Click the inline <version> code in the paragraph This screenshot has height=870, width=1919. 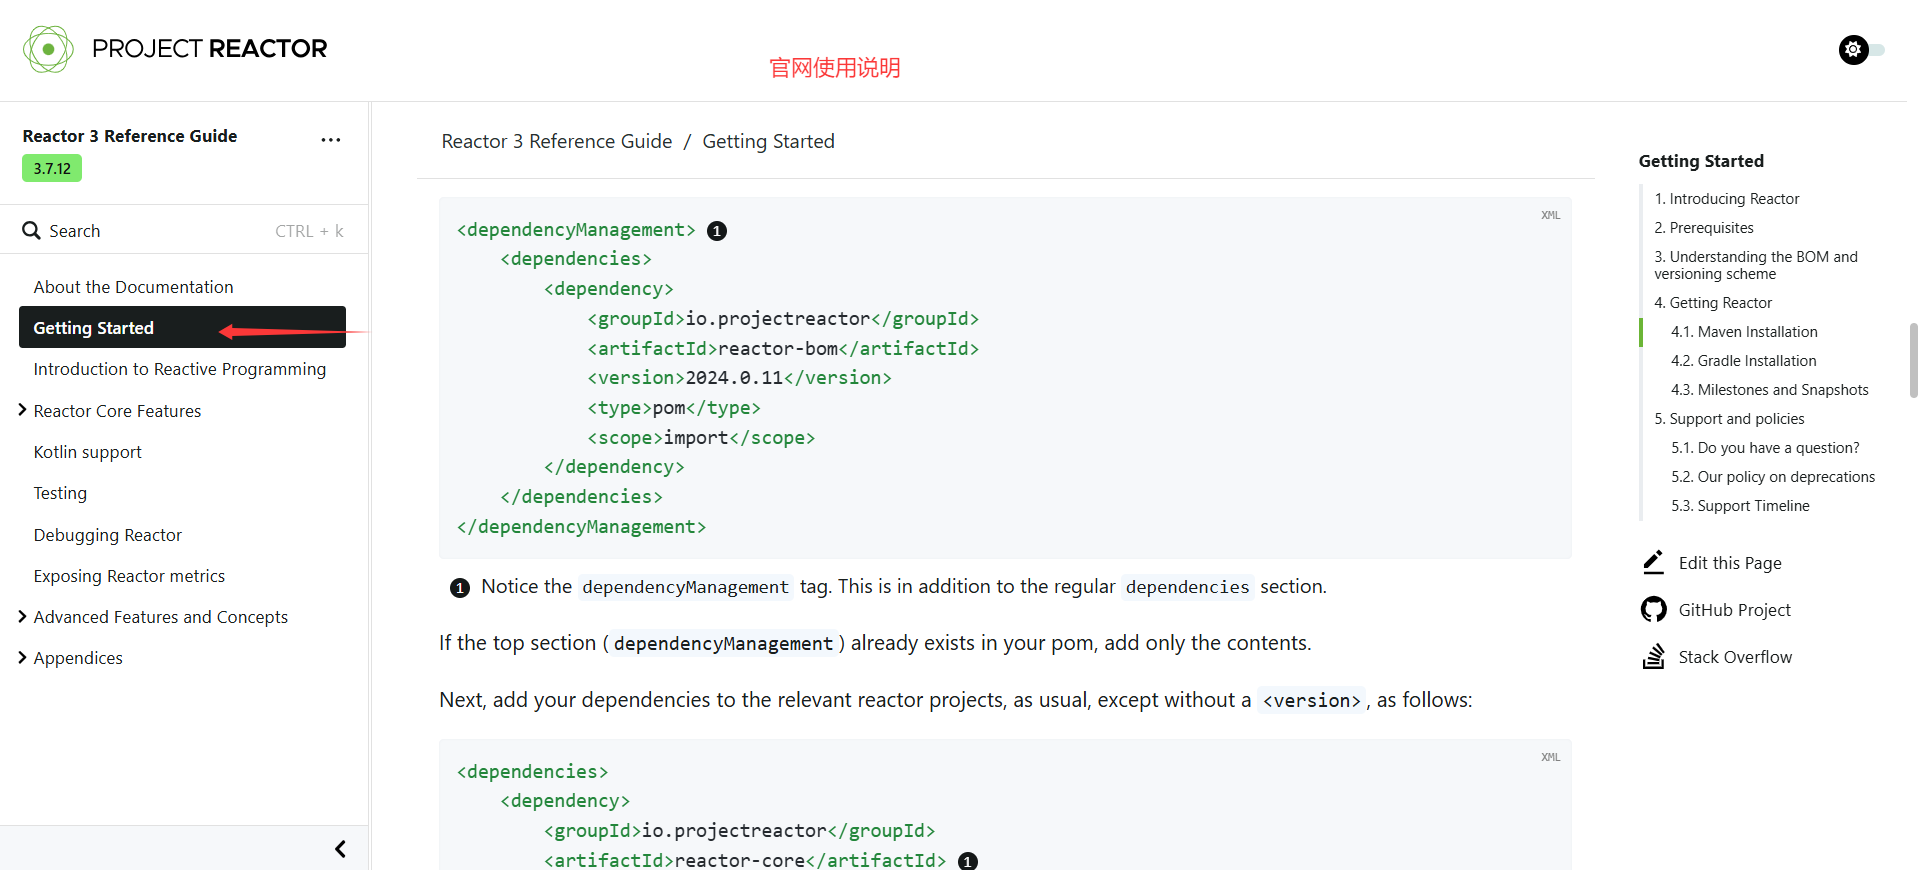(x=1312, y=700)
